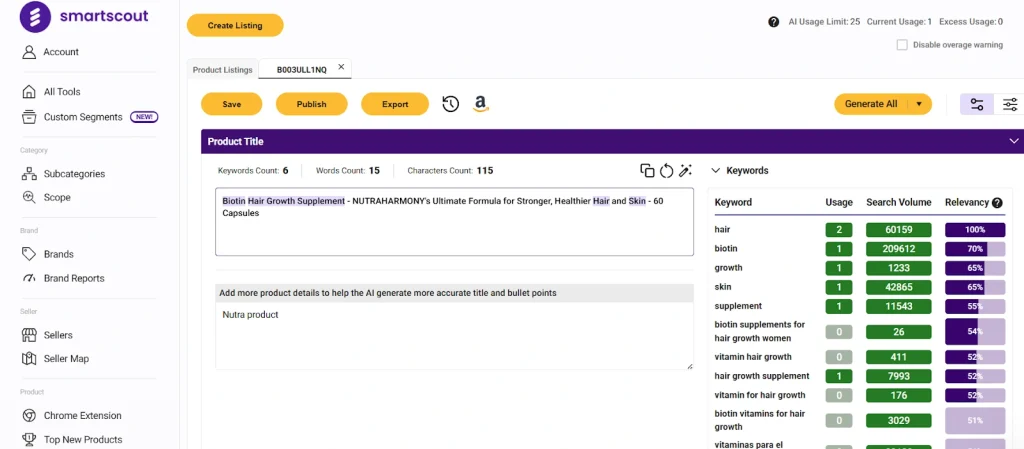Screen dimensions: 1024x449
Task: Select 'biotin supplements for hair growth women' keyword
Action: point(760,332)
